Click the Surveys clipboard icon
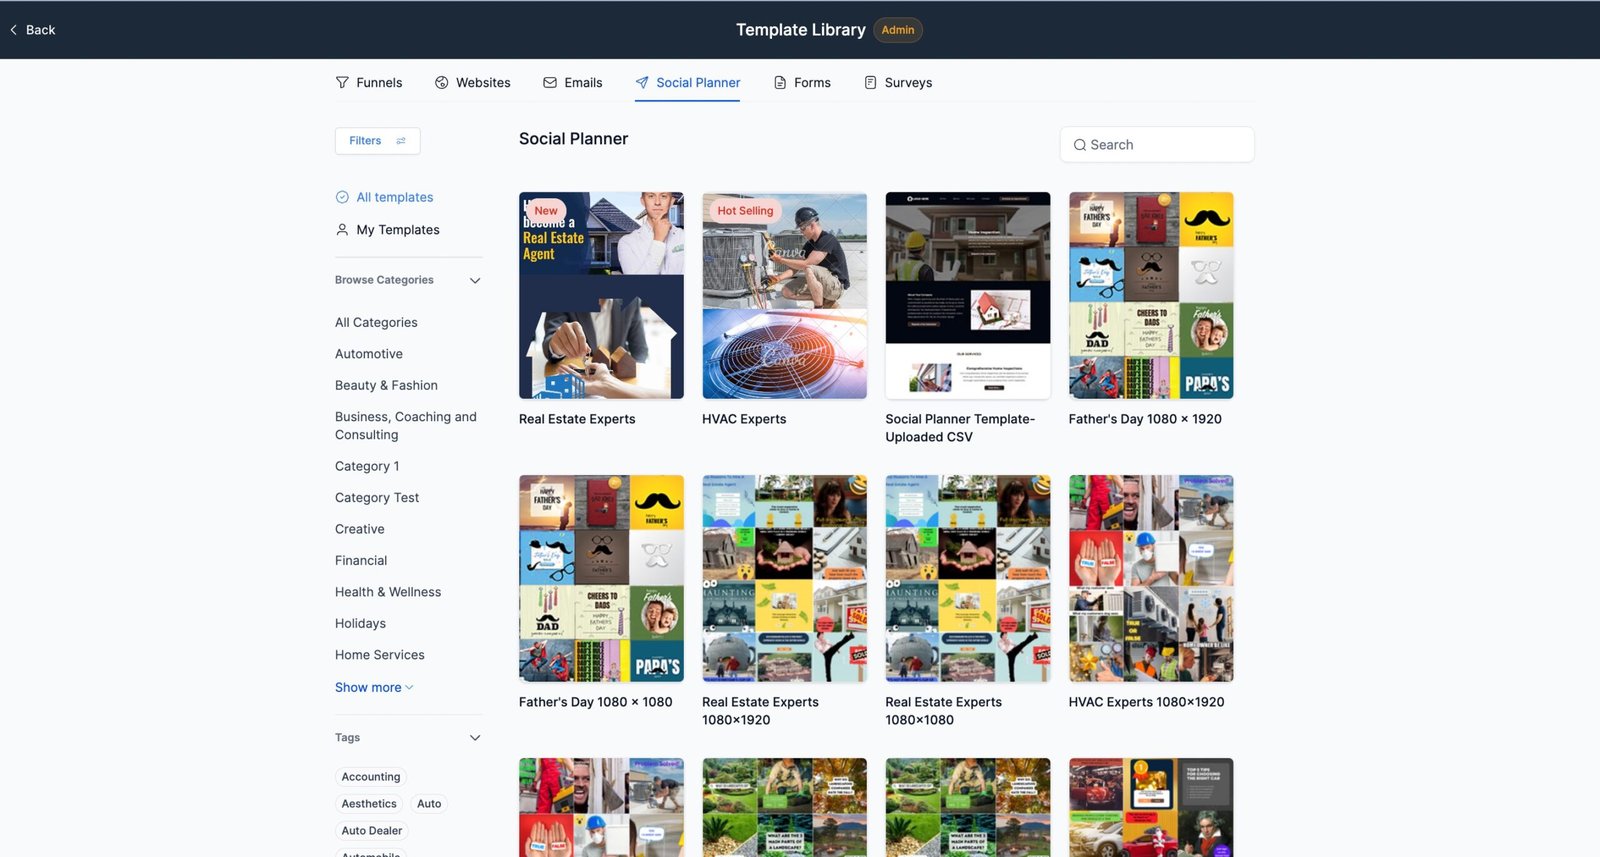 point(870,83)
